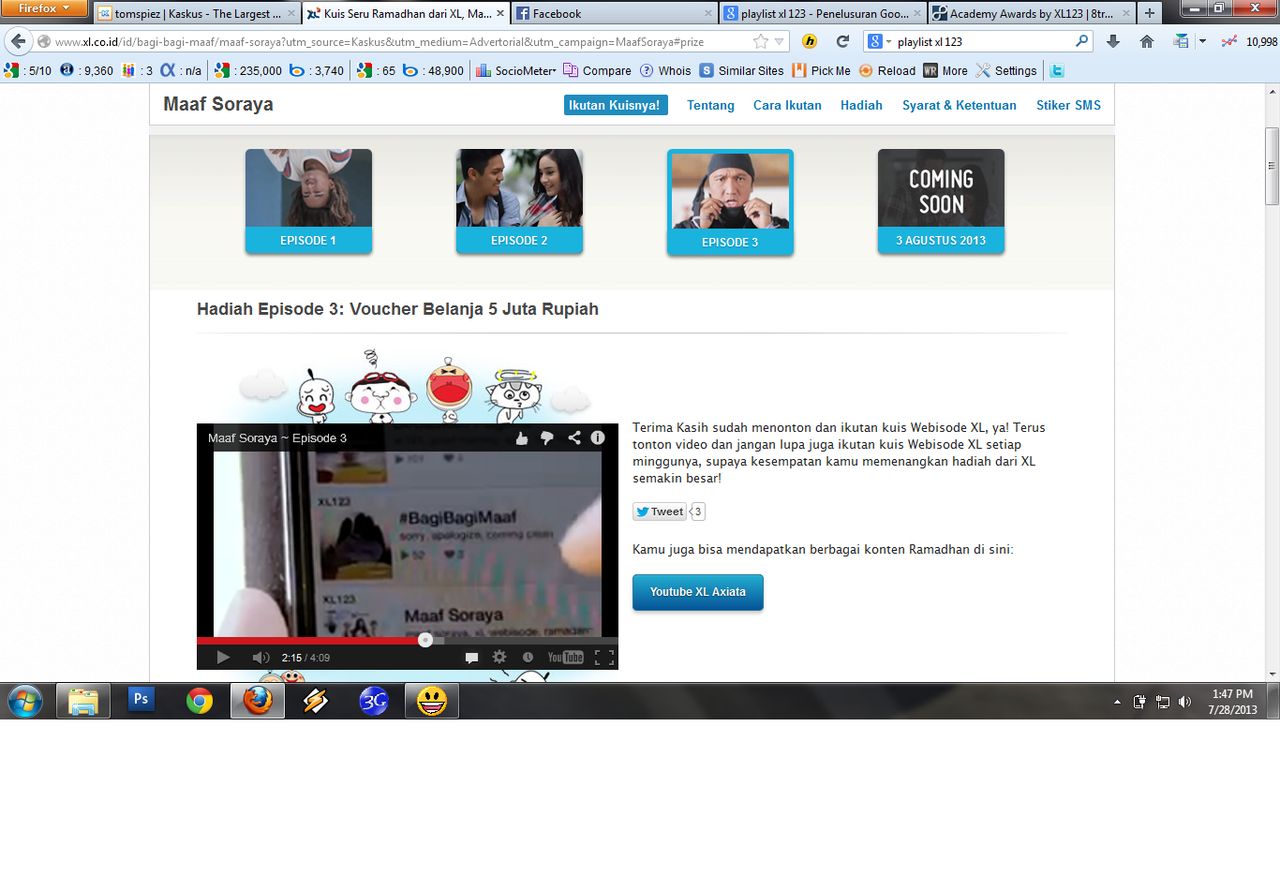Switch to the Facebook tab

coord(614,14)
